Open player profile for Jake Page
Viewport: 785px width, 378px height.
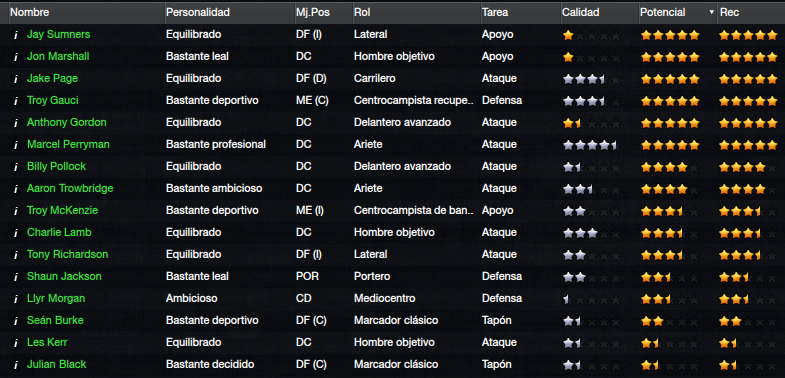[52, 79]
